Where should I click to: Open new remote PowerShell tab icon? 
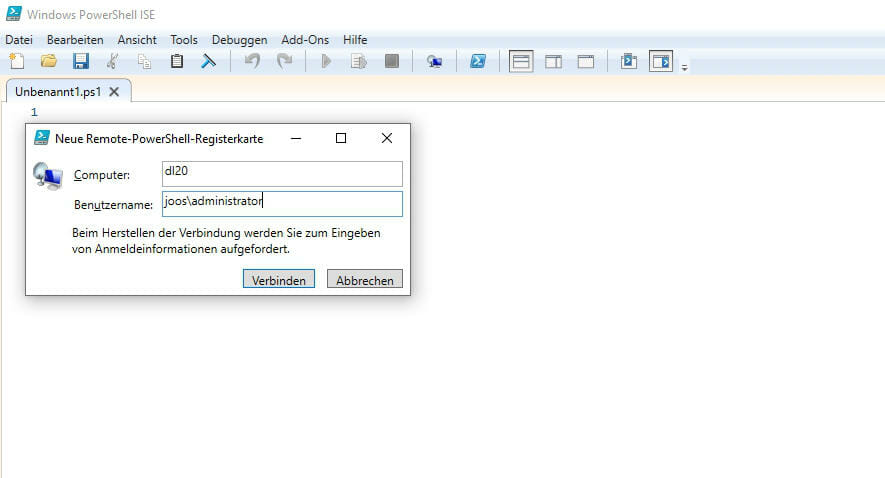[434, 62]
